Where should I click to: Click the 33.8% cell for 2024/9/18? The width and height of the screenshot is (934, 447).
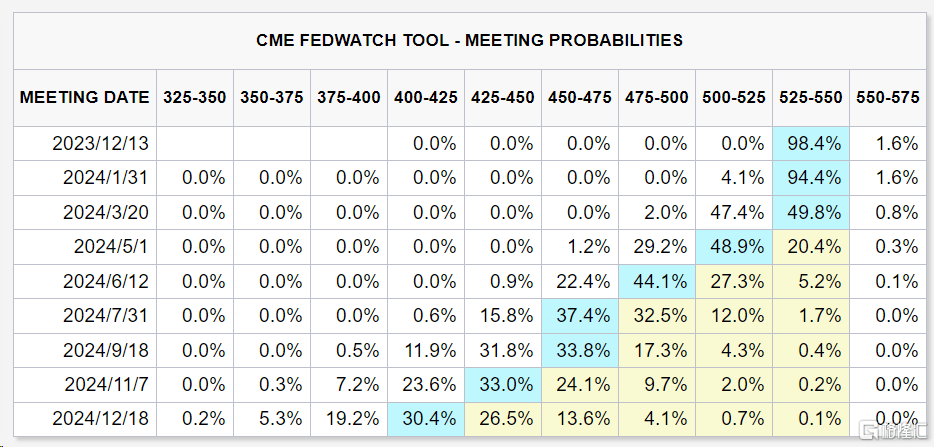tap(580, 350)
